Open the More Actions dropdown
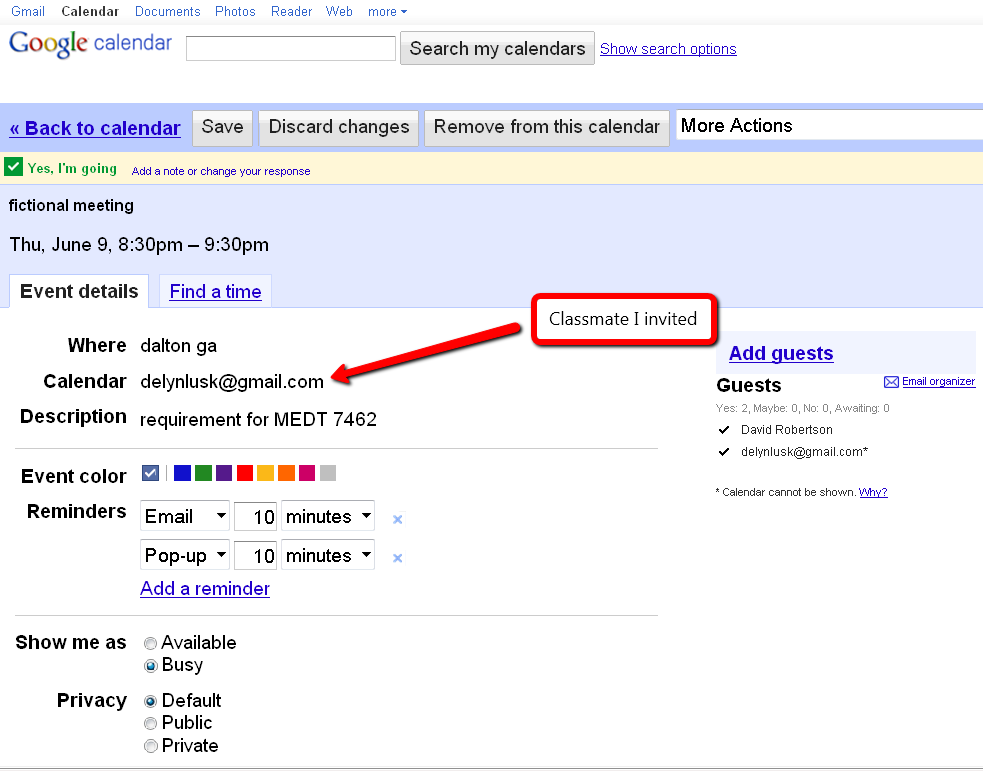The image size is (983, 771). [x=829, y=126]
